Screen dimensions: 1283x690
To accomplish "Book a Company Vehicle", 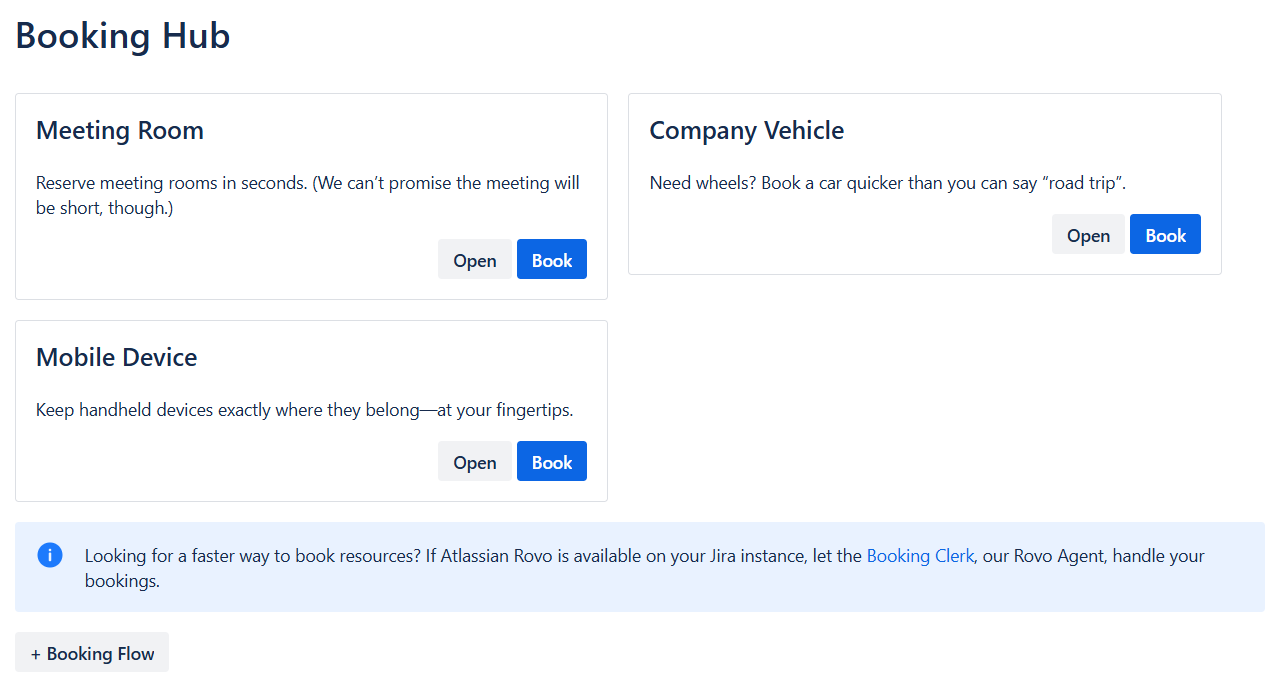I will (1164, 234).
